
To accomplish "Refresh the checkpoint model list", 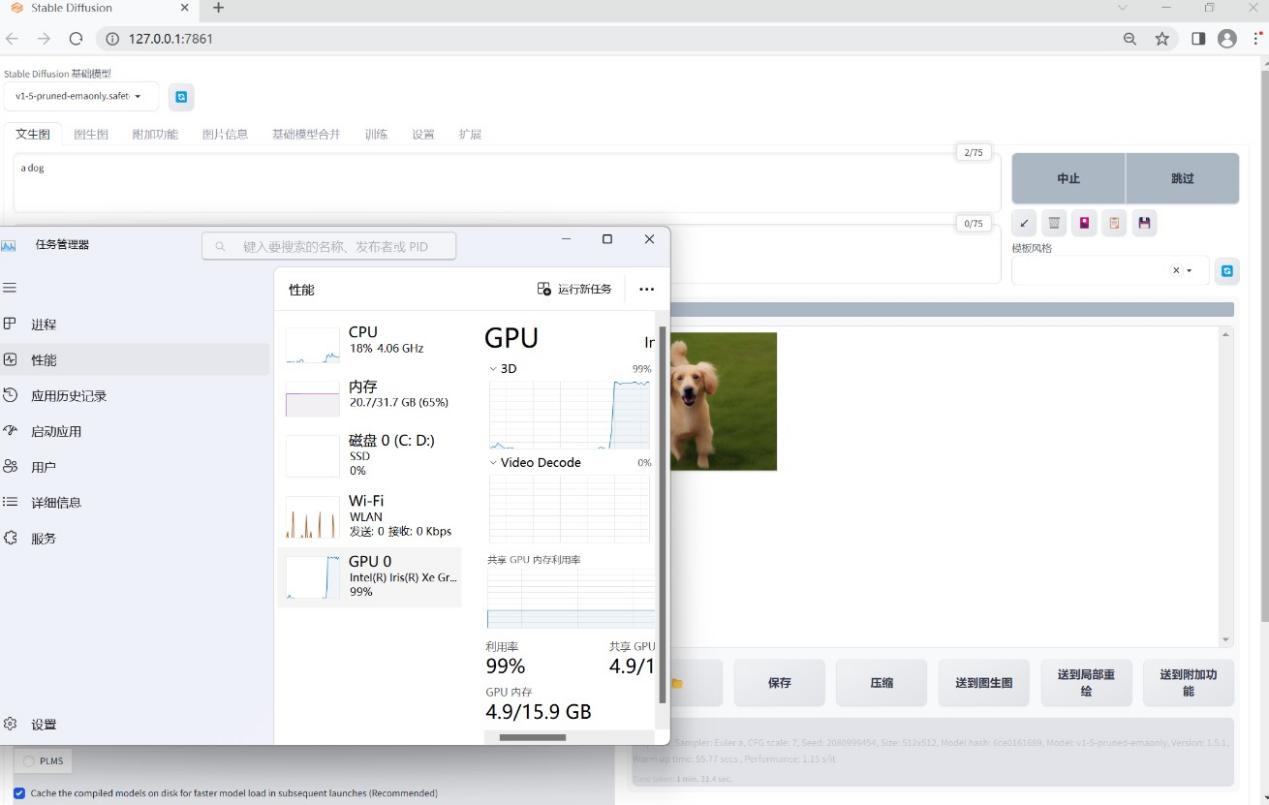I will (x=181, y=96).
